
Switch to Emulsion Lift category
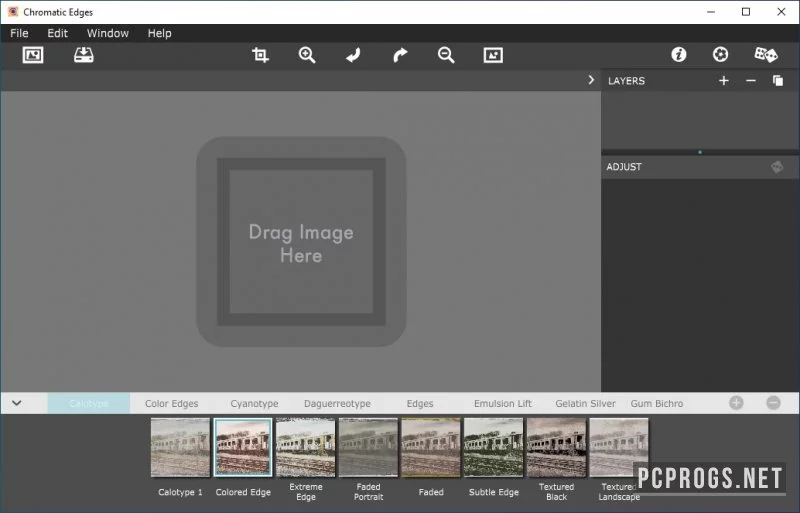503,403
